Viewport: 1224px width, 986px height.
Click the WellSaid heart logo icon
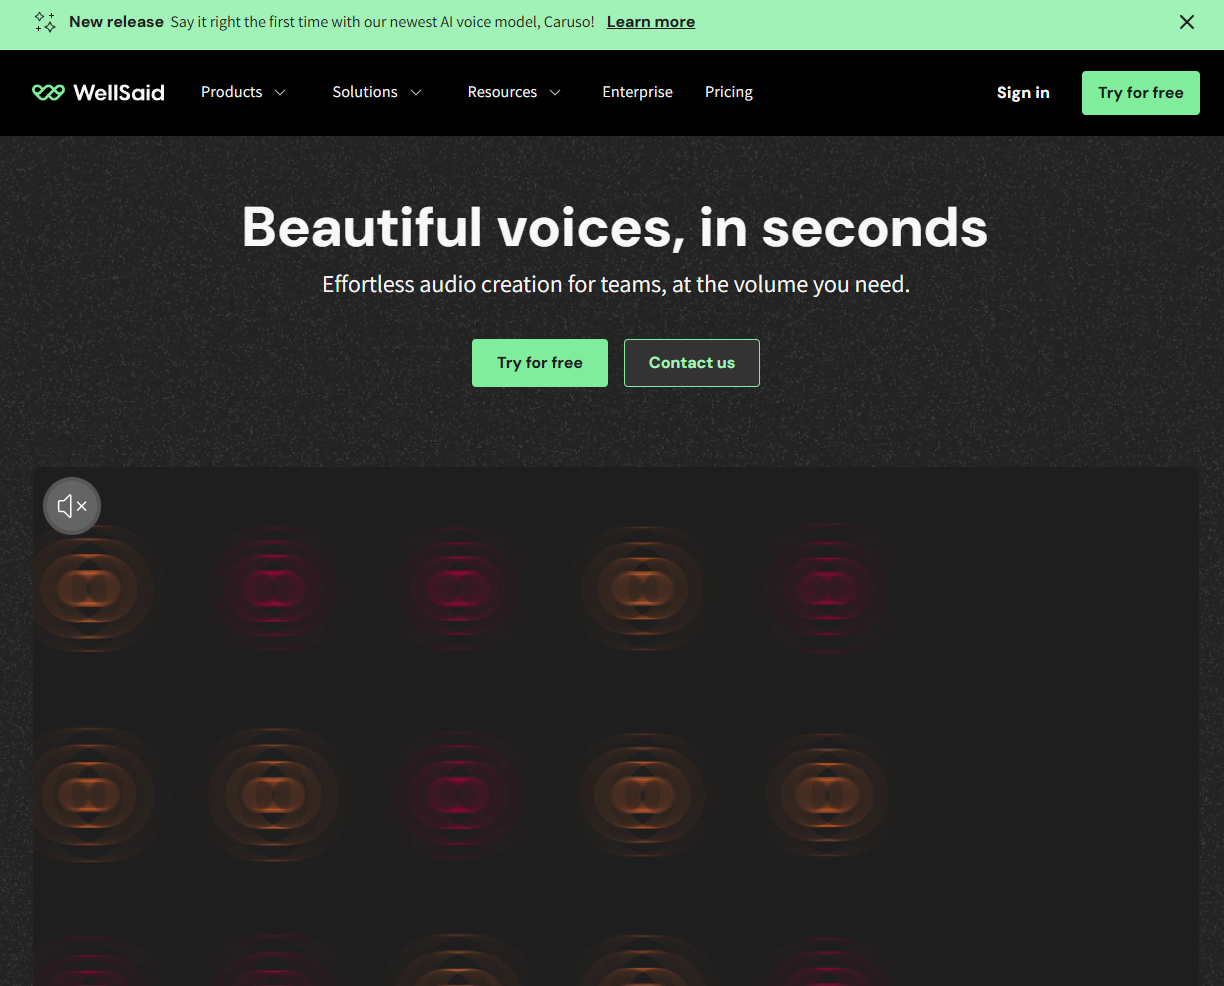point(48,93)
